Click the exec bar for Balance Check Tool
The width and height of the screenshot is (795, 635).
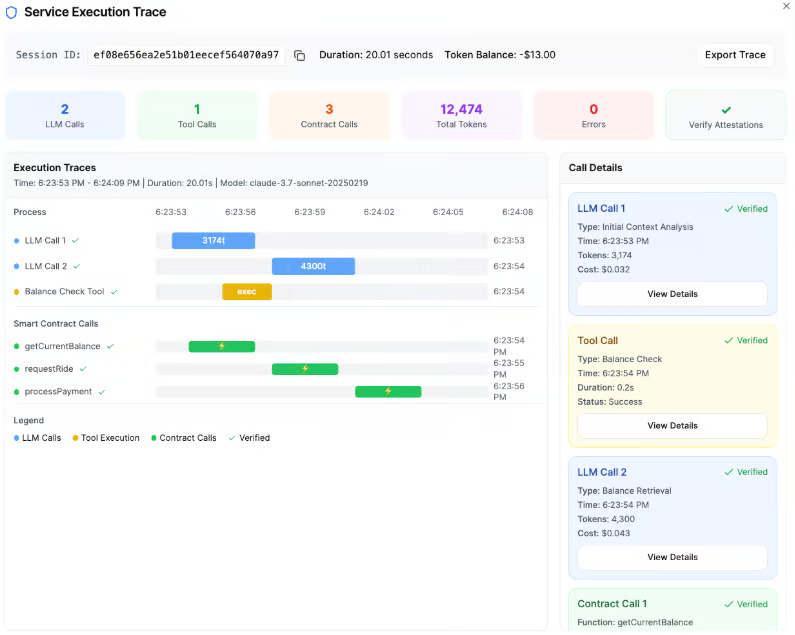(x=247, y=292)
